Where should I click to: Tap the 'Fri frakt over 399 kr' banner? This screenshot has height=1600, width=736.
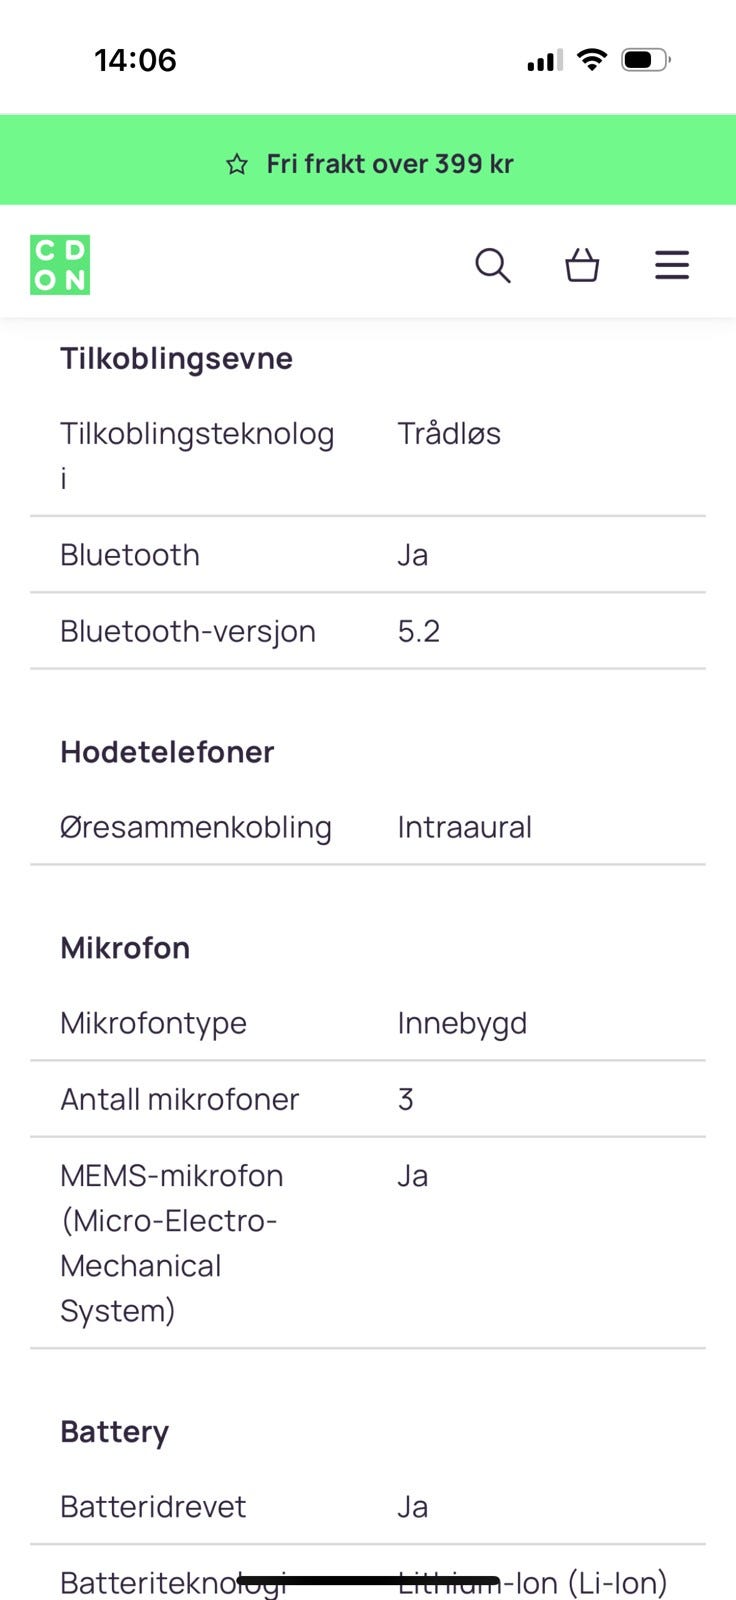(389, 164)
